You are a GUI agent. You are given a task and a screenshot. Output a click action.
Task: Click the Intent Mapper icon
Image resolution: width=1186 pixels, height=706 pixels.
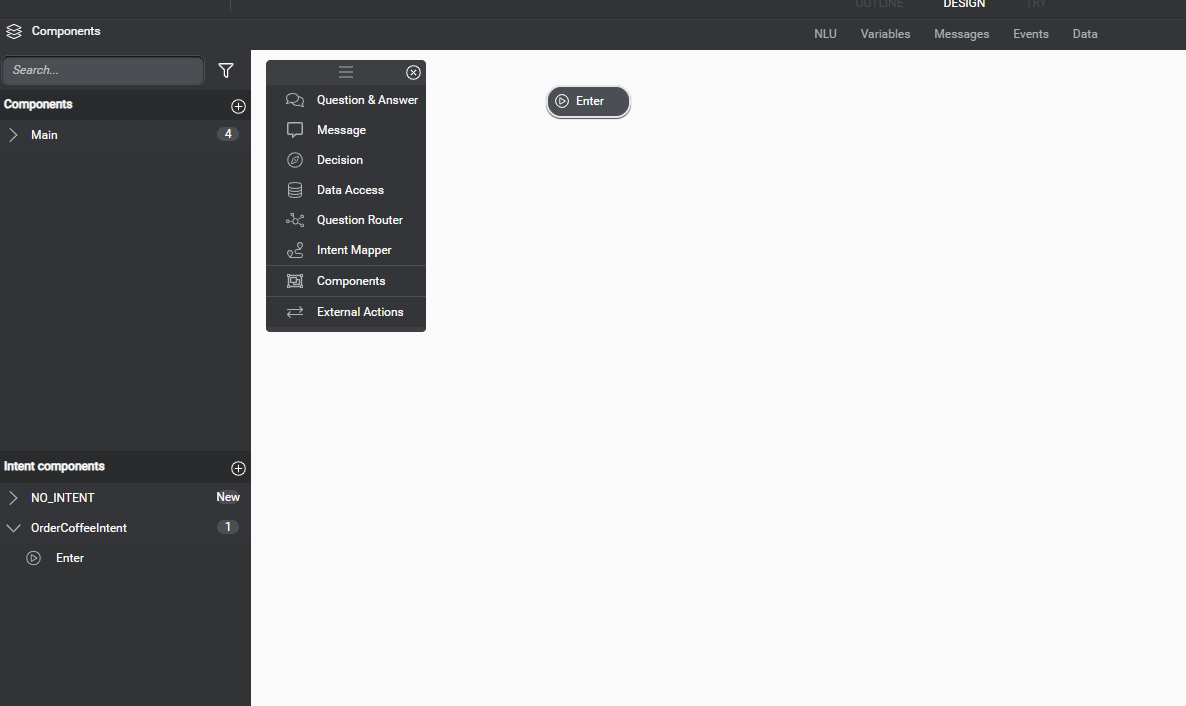pyautogui.click(x=295, y=250)
